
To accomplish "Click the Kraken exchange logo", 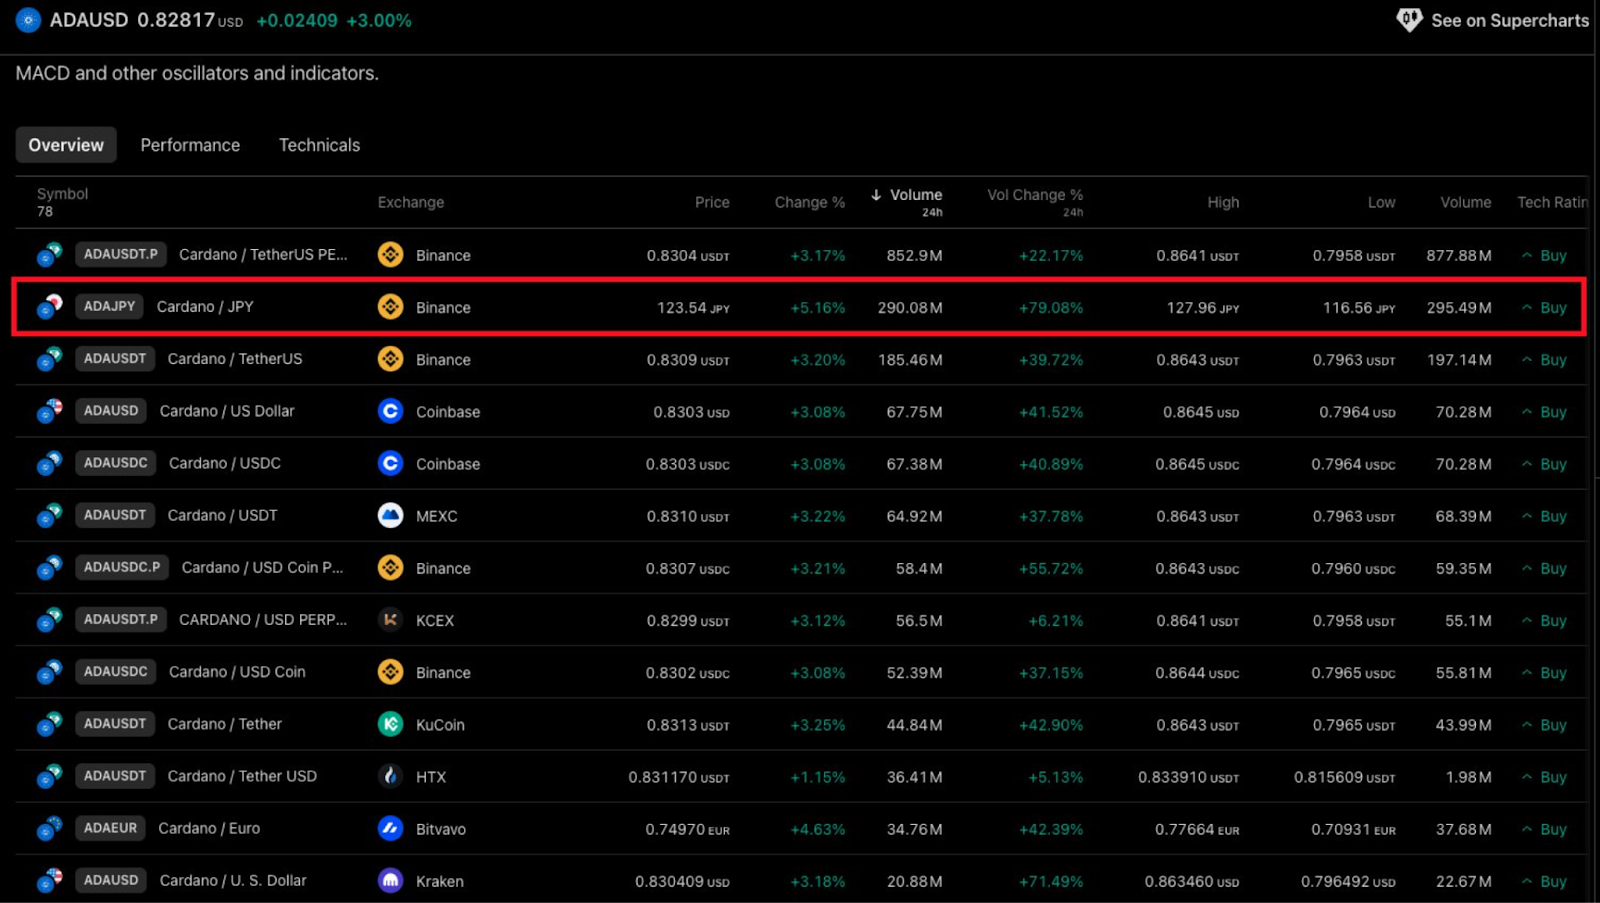I will point(390,880).
